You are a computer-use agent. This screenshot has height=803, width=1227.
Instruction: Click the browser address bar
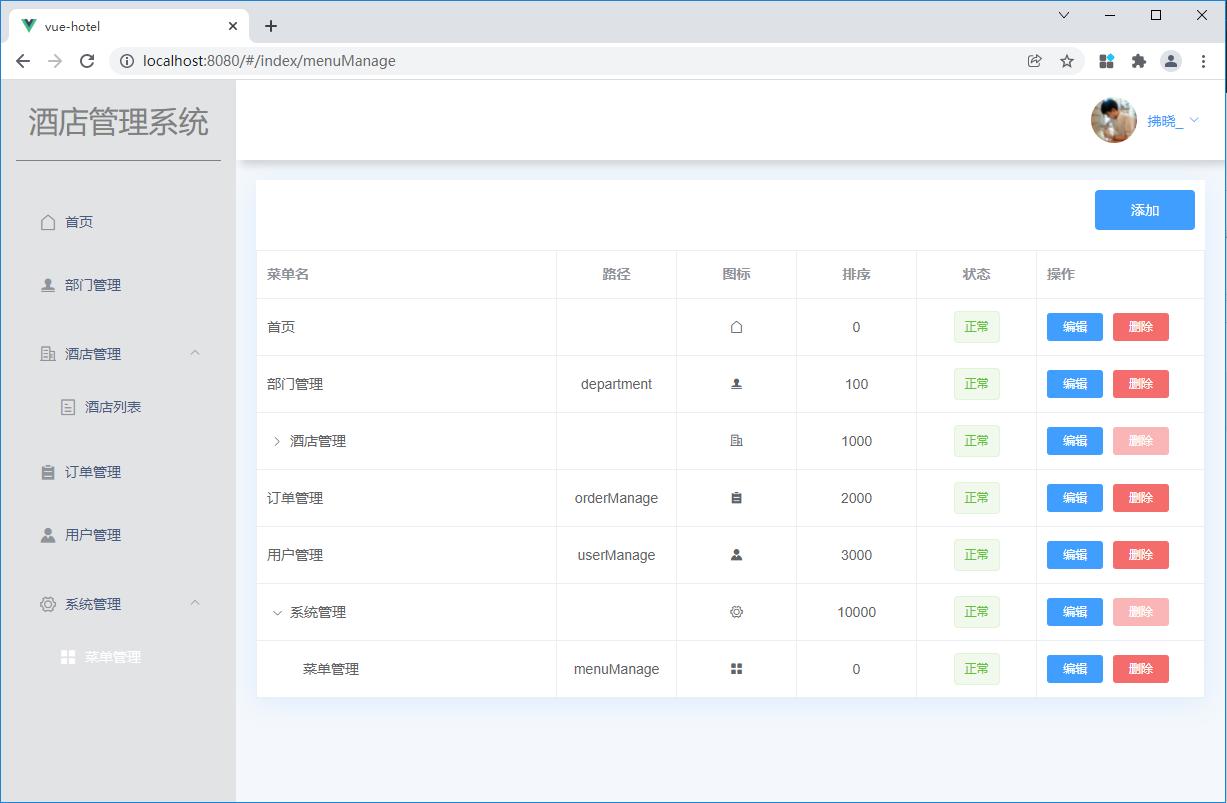click(x=400, y=60)
